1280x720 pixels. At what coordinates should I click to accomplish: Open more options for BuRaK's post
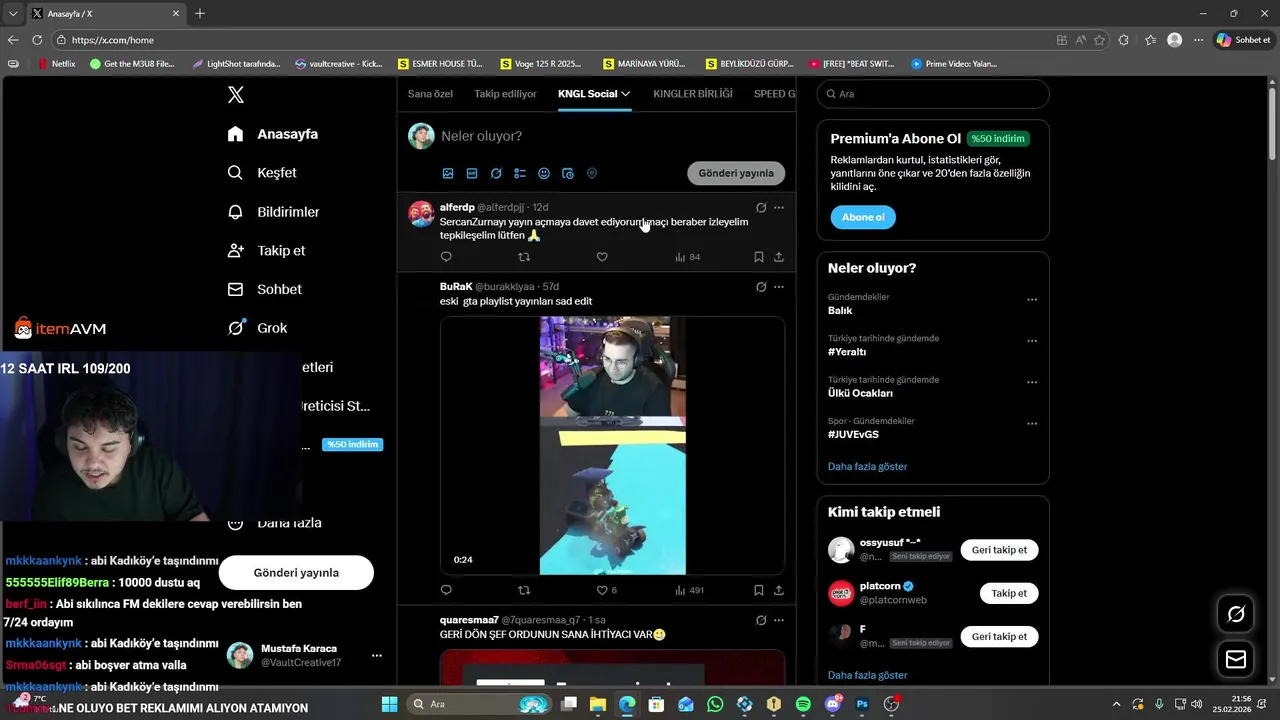[779, 286]
